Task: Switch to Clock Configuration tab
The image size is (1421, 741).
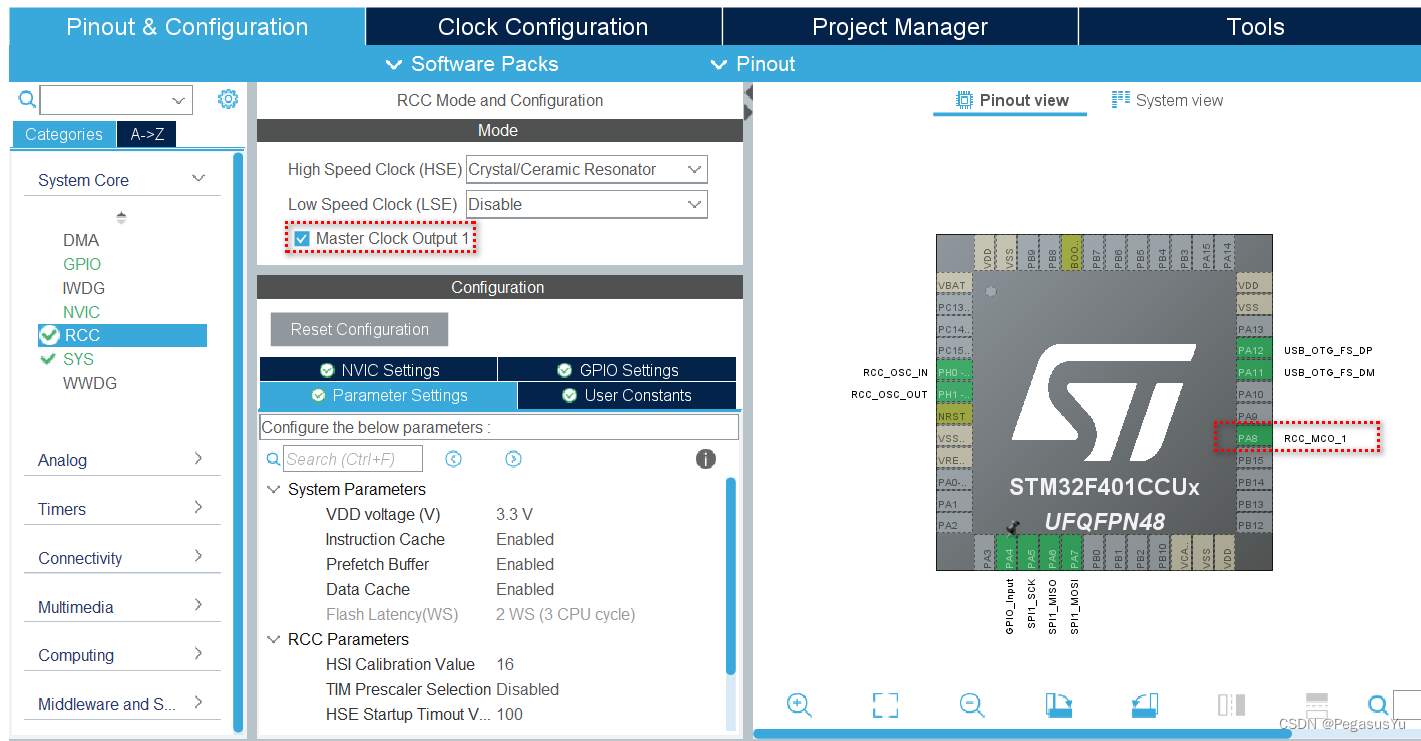Action: point(543,27)
